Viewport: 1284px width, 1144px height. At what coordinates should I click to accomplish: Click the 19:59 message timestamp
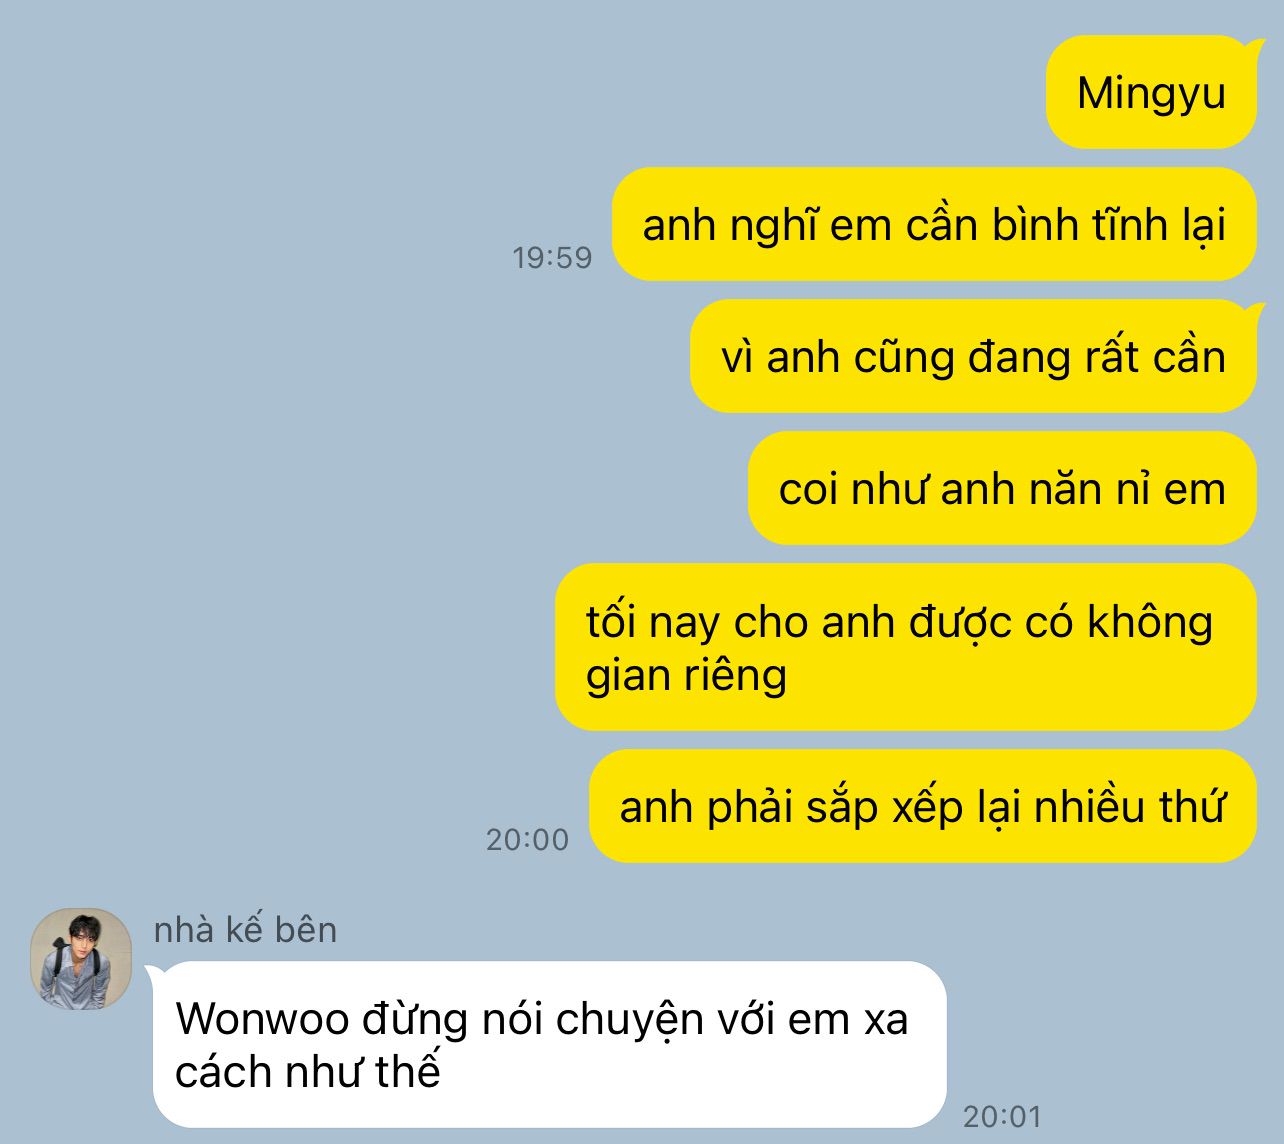click(x=552, y=258)
